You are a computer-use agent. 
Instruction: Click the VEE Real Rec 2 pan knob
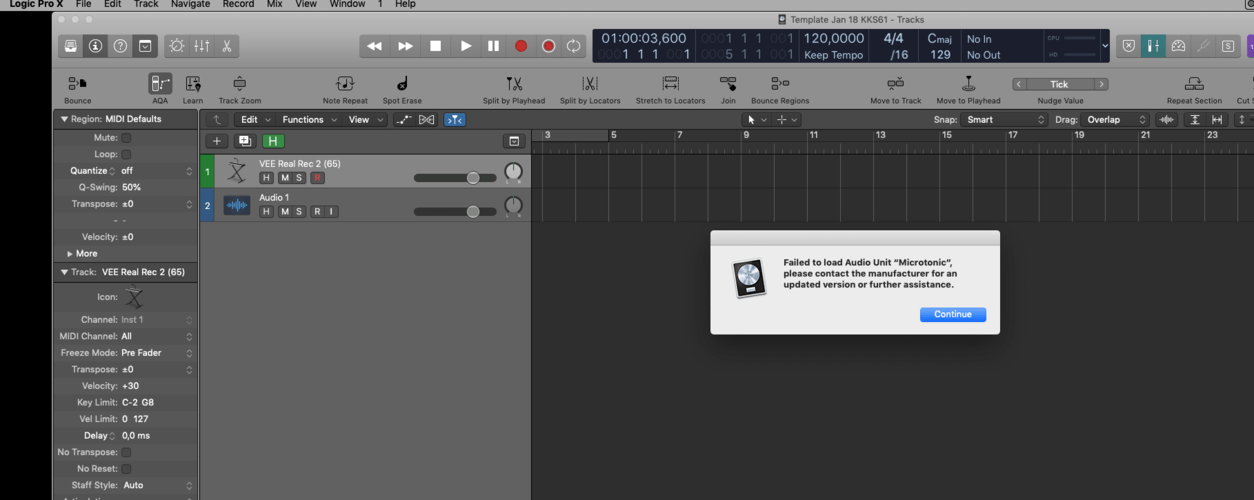tap(513, 173)
